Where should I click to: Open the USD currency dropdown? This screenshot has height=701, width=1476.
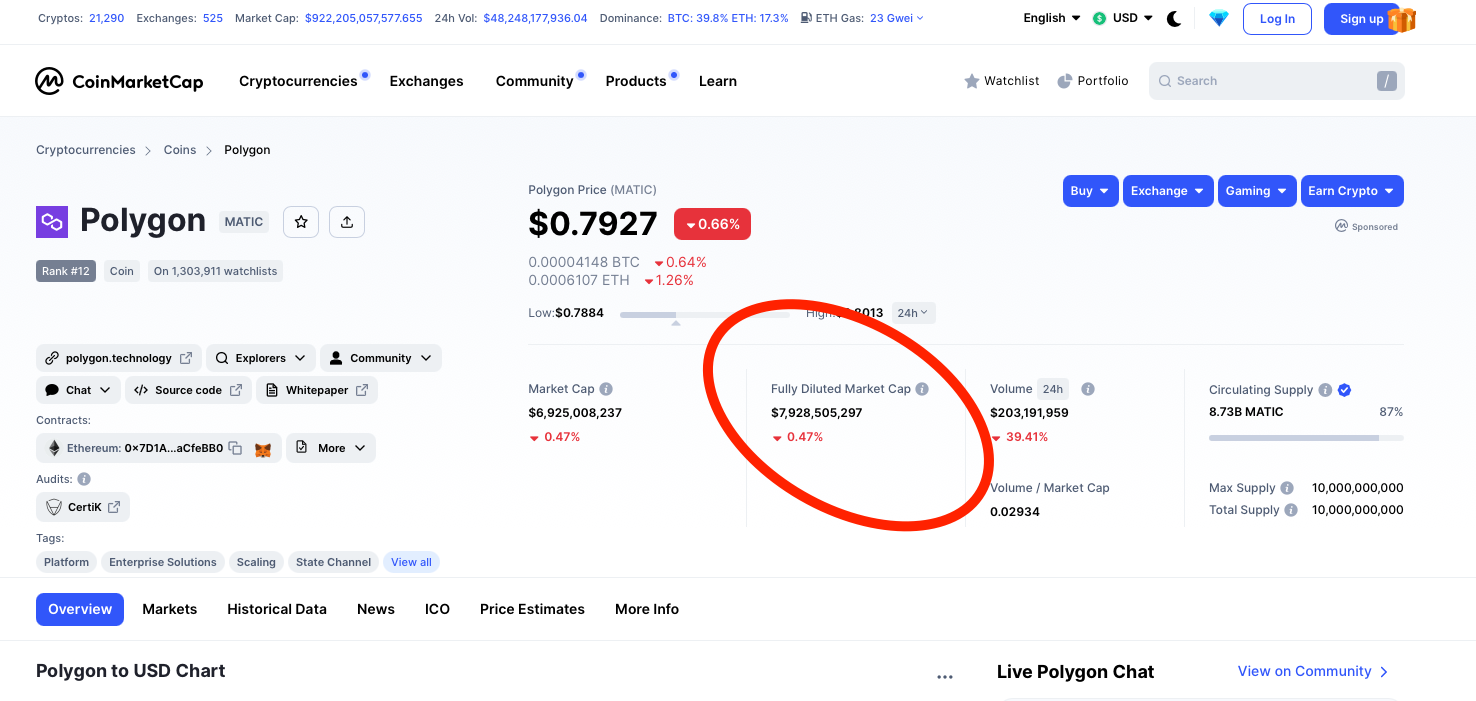(x=1123, y=18)
